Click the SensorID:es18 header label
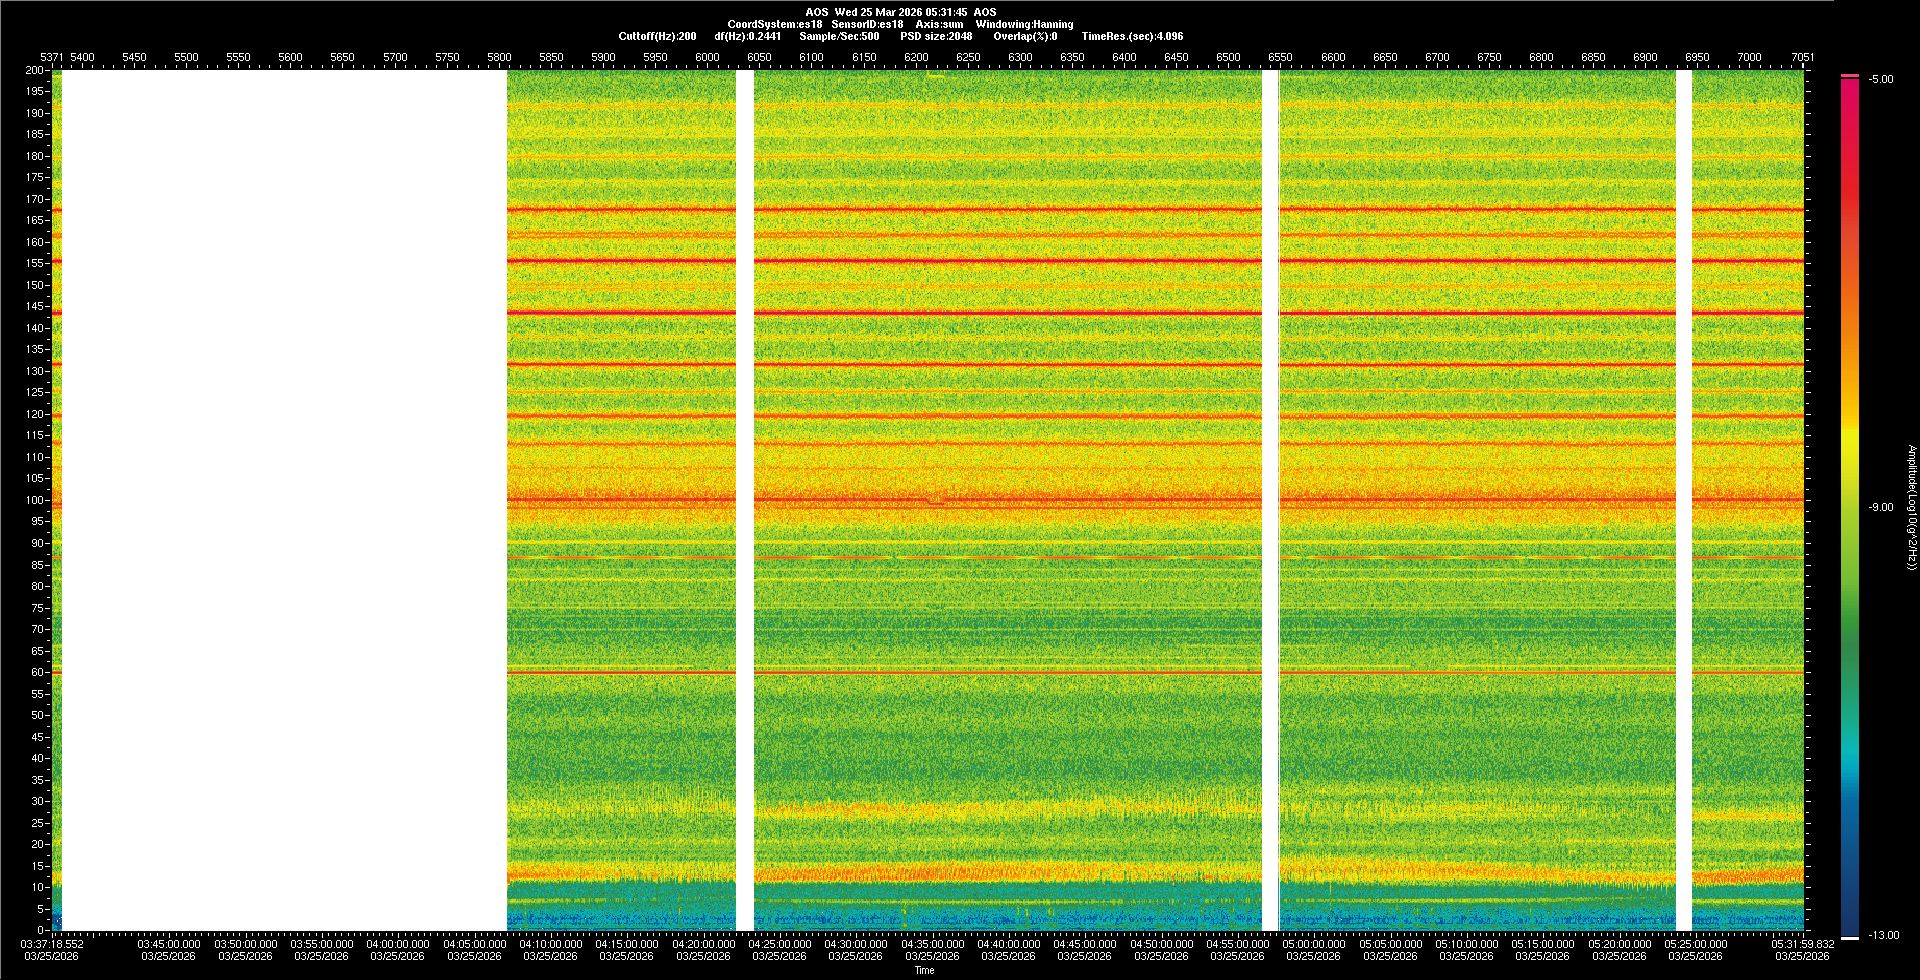The image size is (1920, 980). tap(867, 24)
